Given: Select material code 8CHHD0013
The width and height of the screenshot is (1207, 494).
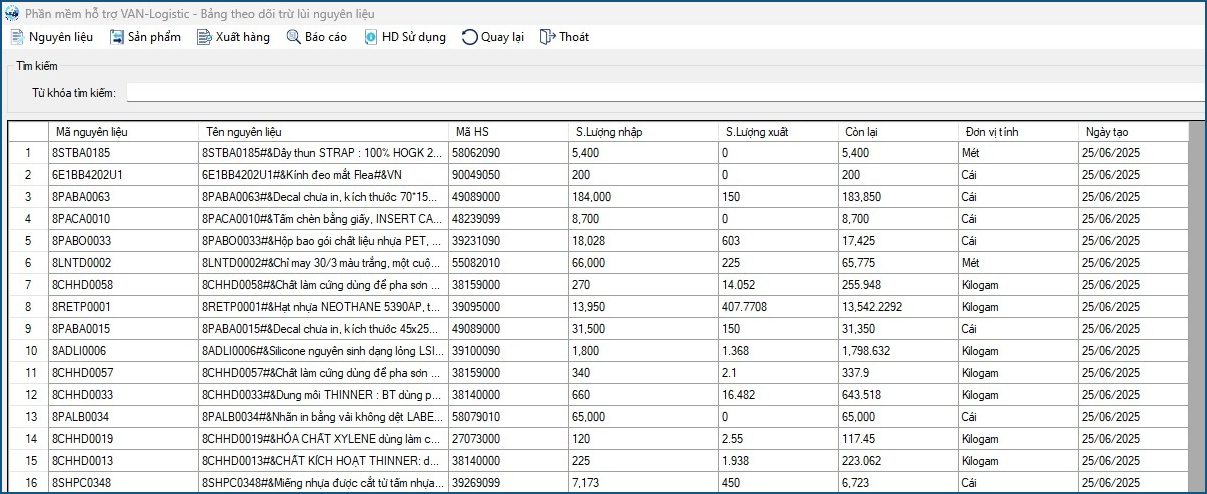Looking at the screenshot, I should (x=123, y=461).
